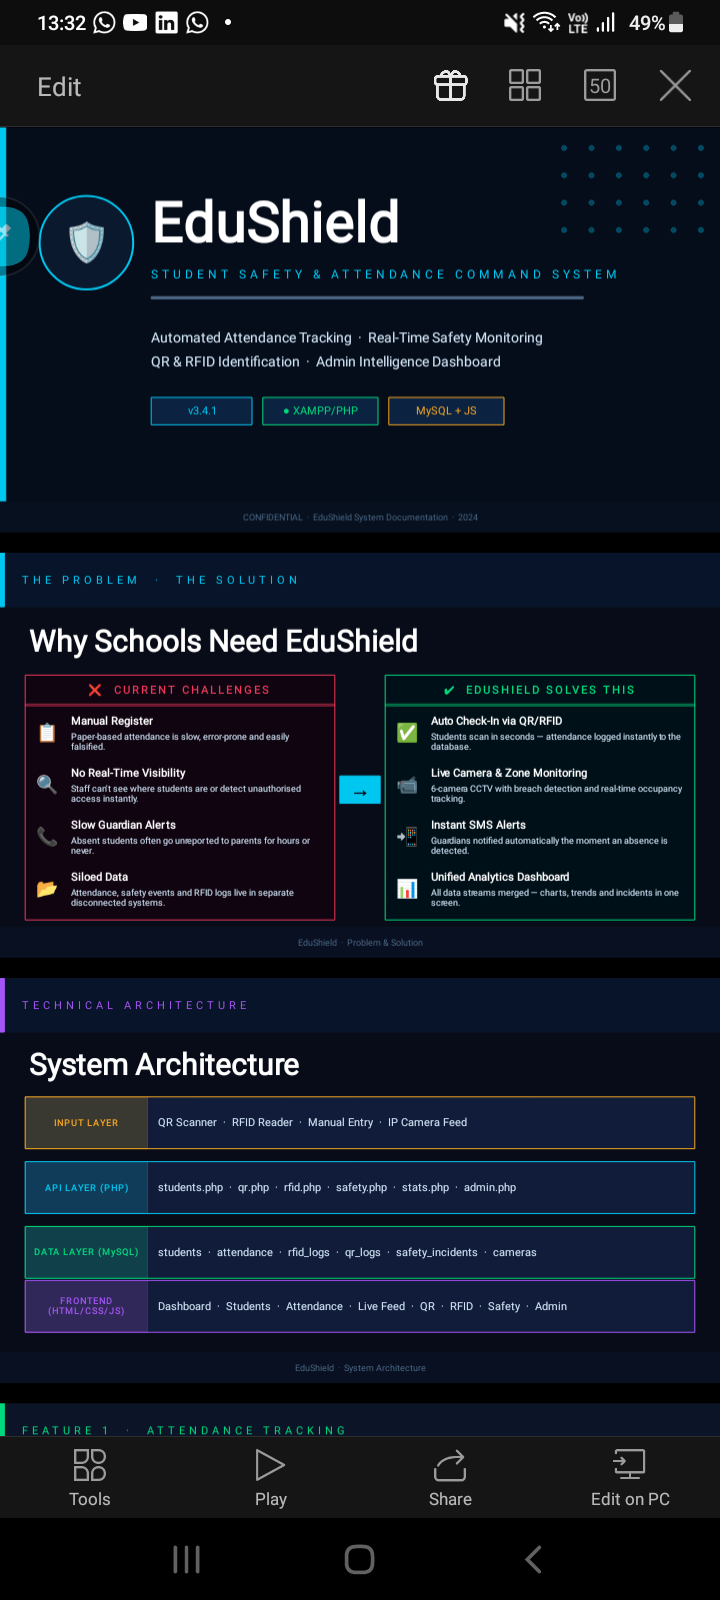
Task: Tap the 'QR Scanner' input entry
Action: (x=187, y=1122)
